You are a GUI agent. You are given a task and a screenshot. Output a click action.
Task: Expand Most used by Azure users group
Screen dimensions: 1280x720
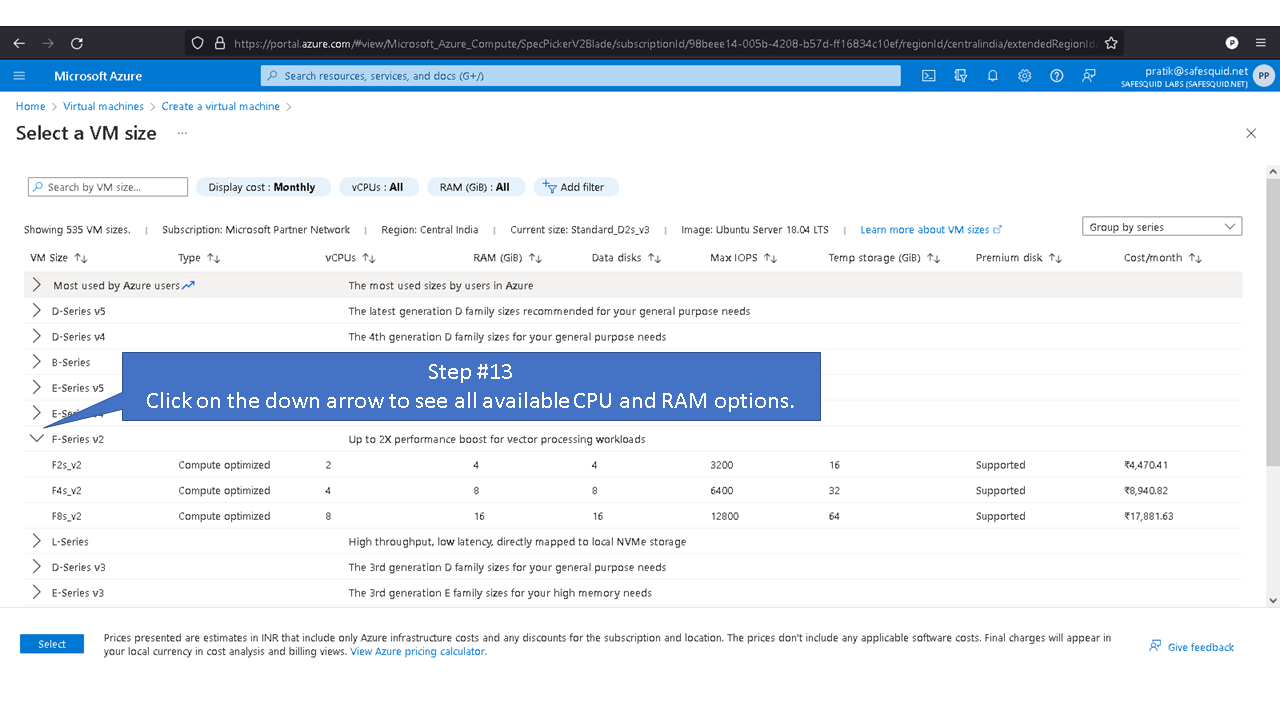[37, 285]
